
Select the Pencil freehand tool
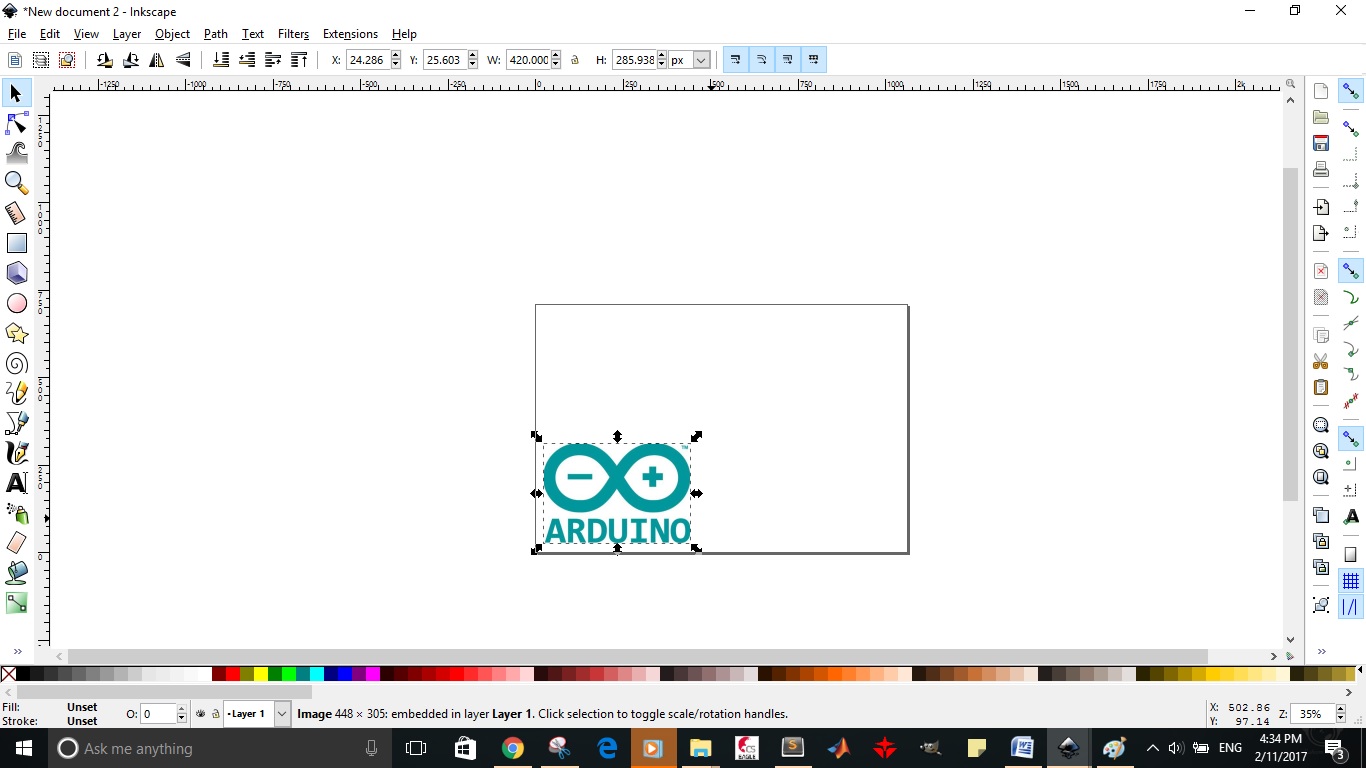[17, 393]
